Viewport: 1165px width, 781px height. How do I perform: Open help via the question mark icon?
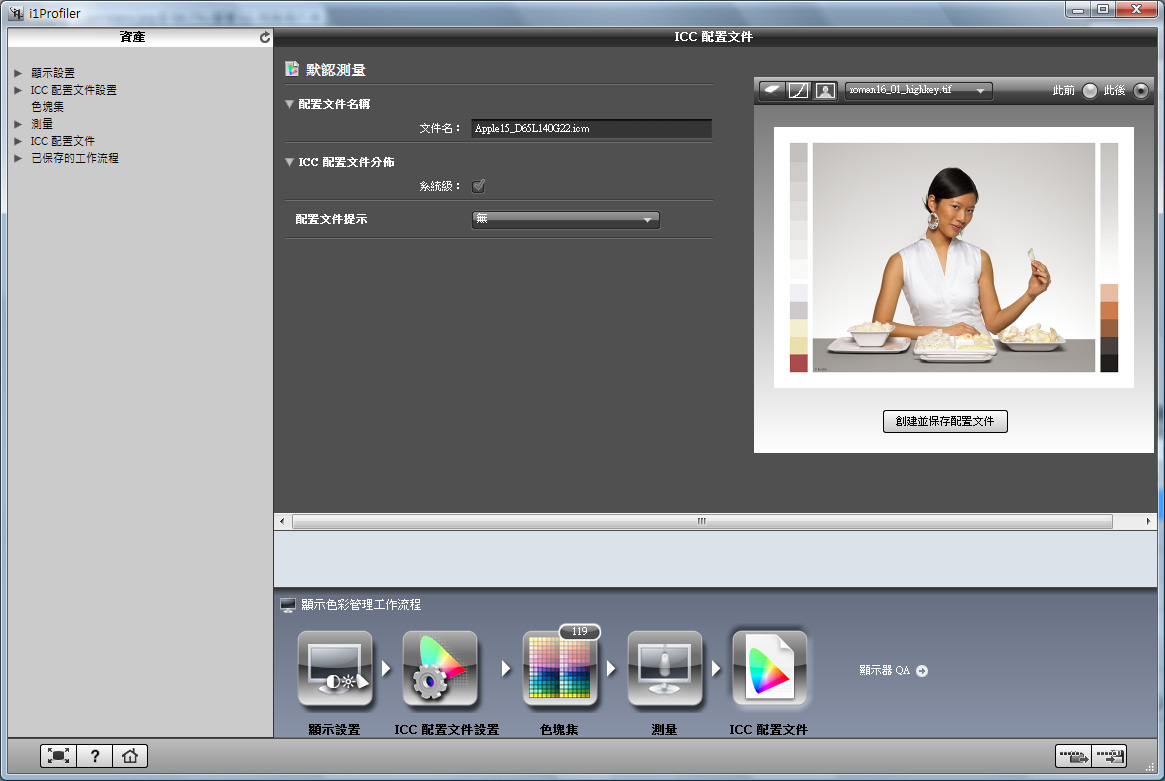tap(94, 756)
